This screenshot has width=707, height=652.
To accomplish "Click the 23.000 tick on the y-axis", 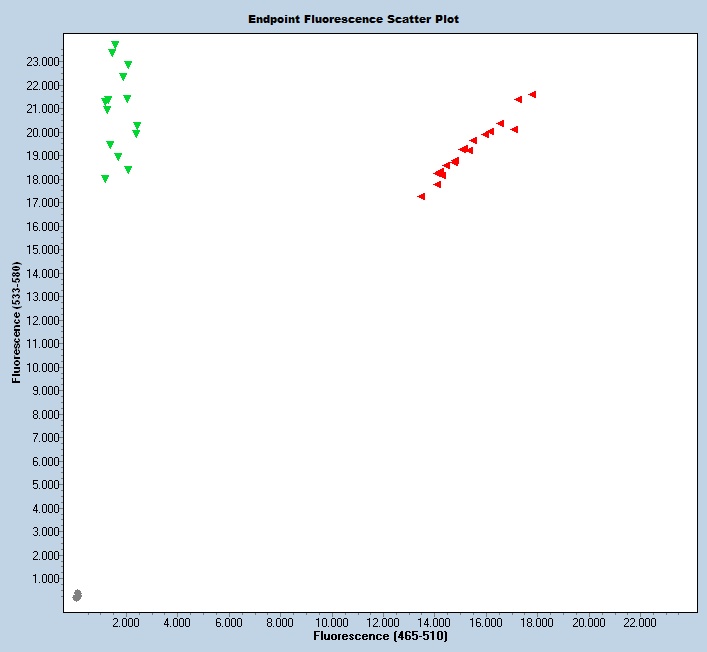I will pyautogui.click(x=43, y=62).
